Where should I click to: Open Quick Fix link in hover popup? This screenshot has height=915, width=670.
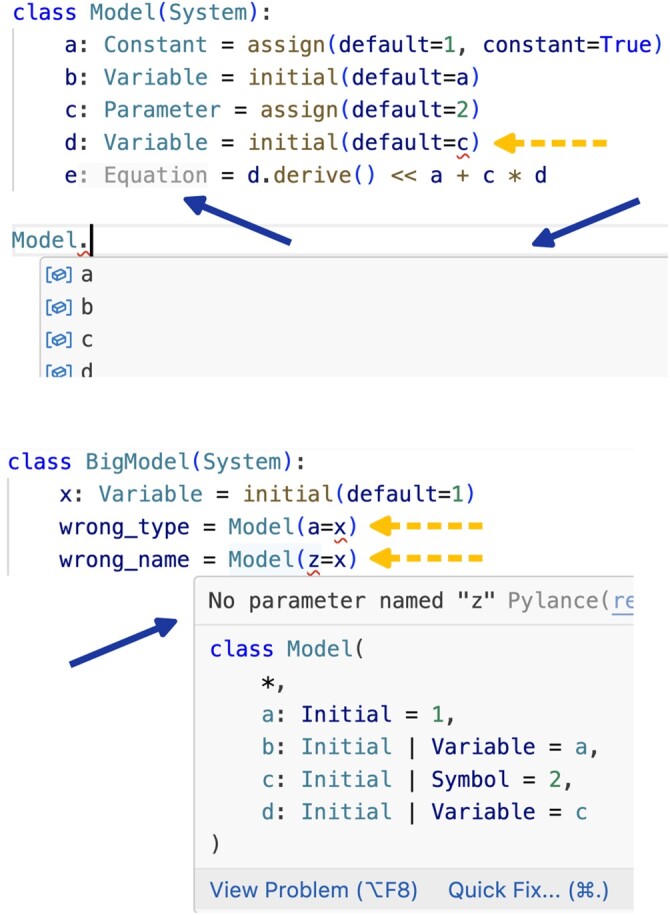[x=528, y=890]
